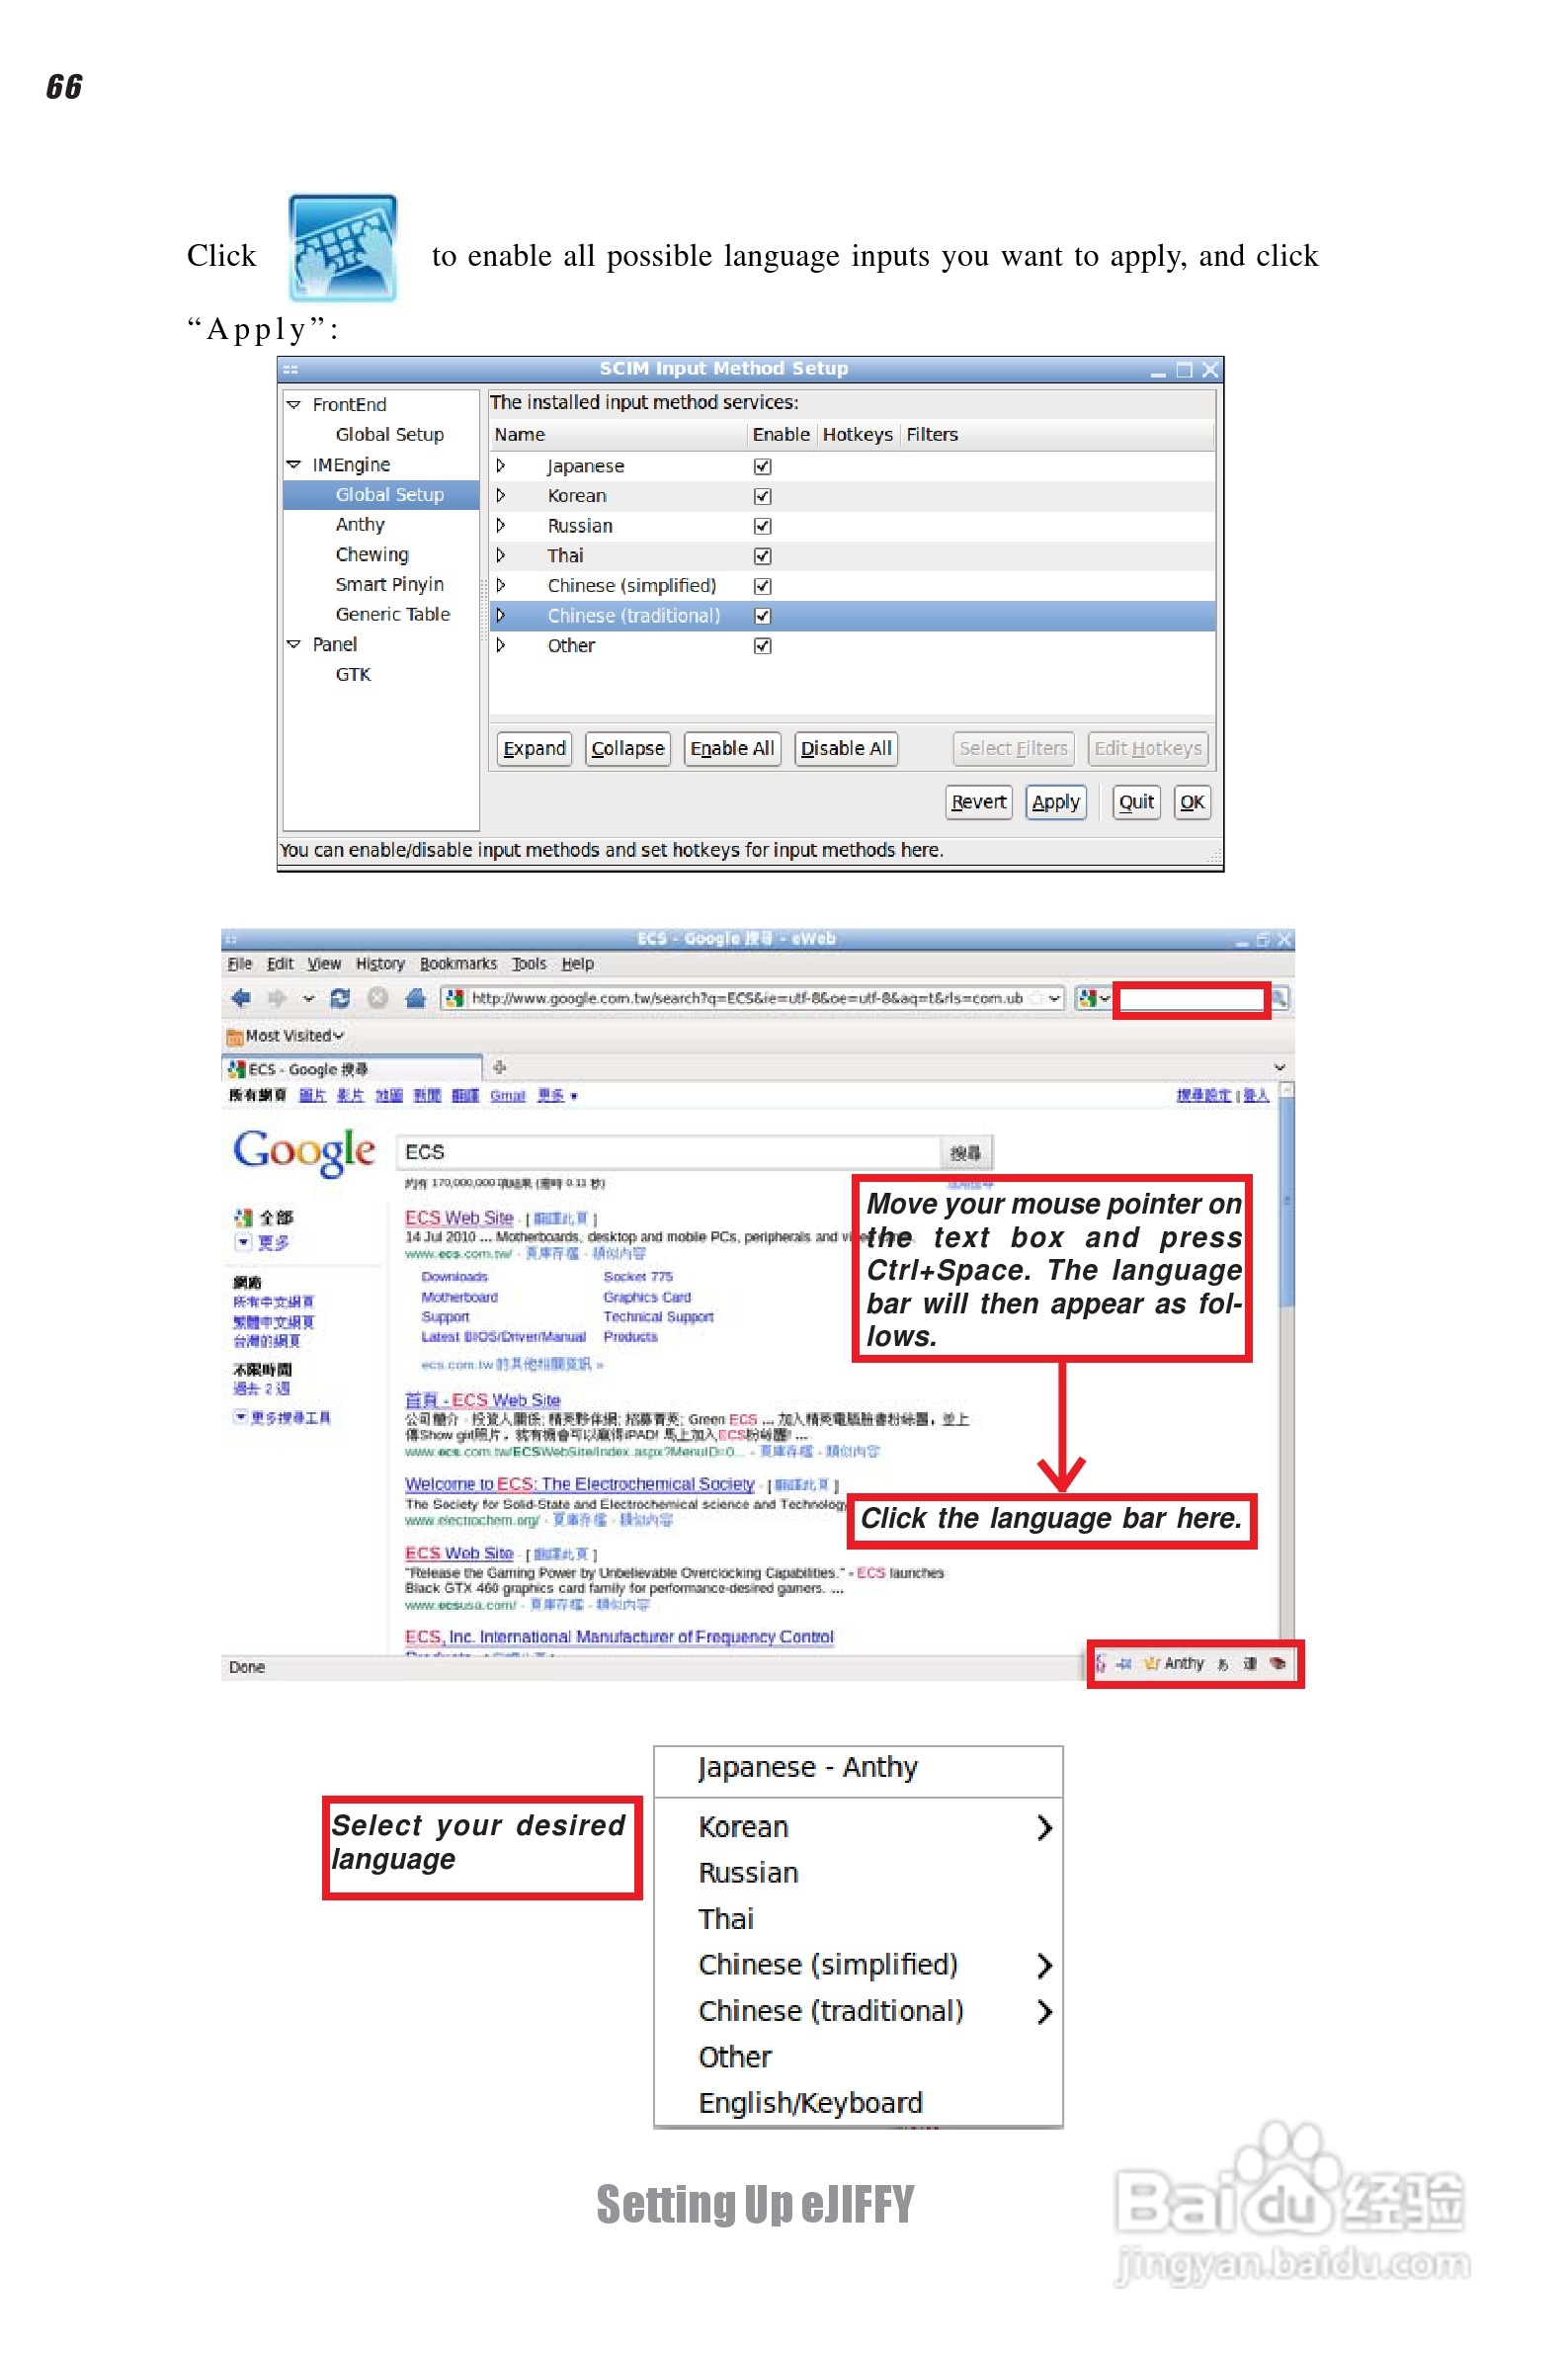The width and height of the screenshot is (1568, 2353).
Task: Click the browser Reload icon
Action: point(340,998)
